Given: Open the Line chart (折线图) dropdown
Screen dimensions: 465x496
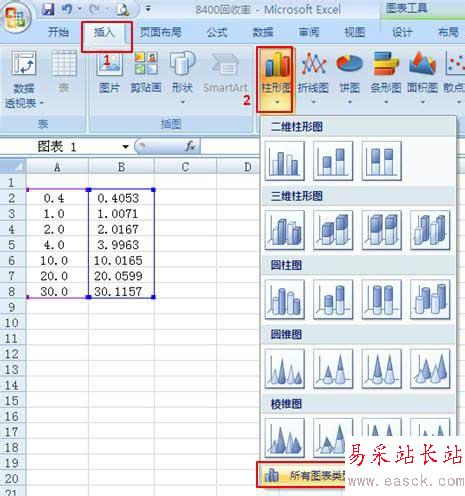Looking at the screenshot, I should 313,78.
